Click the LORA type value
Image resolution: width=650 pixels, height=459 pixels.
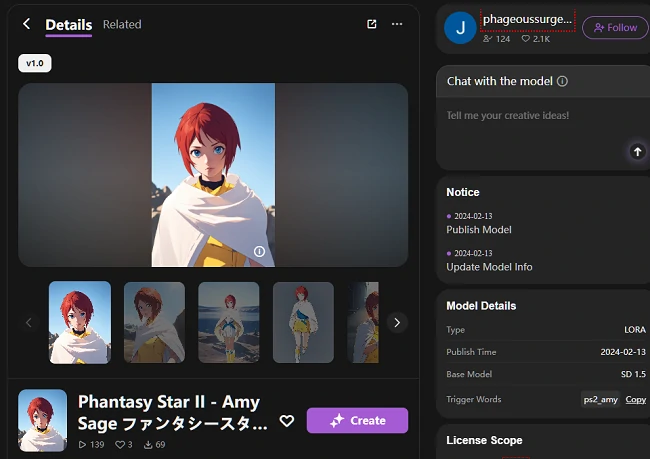coord(635,330)
